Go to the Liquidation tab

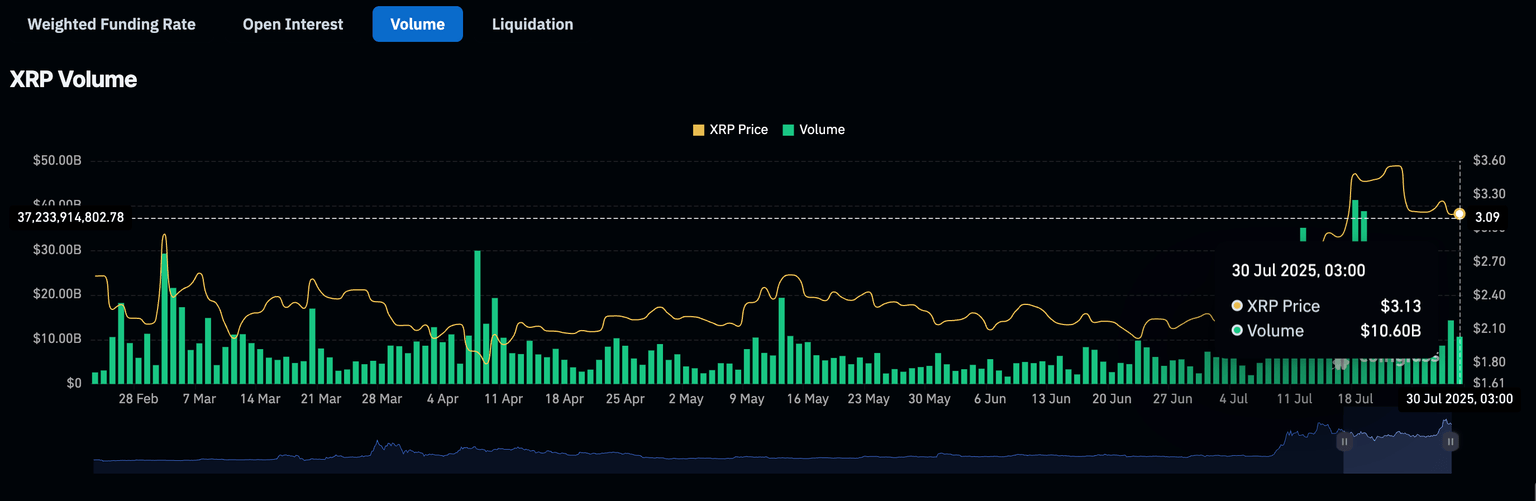[532, 24]
